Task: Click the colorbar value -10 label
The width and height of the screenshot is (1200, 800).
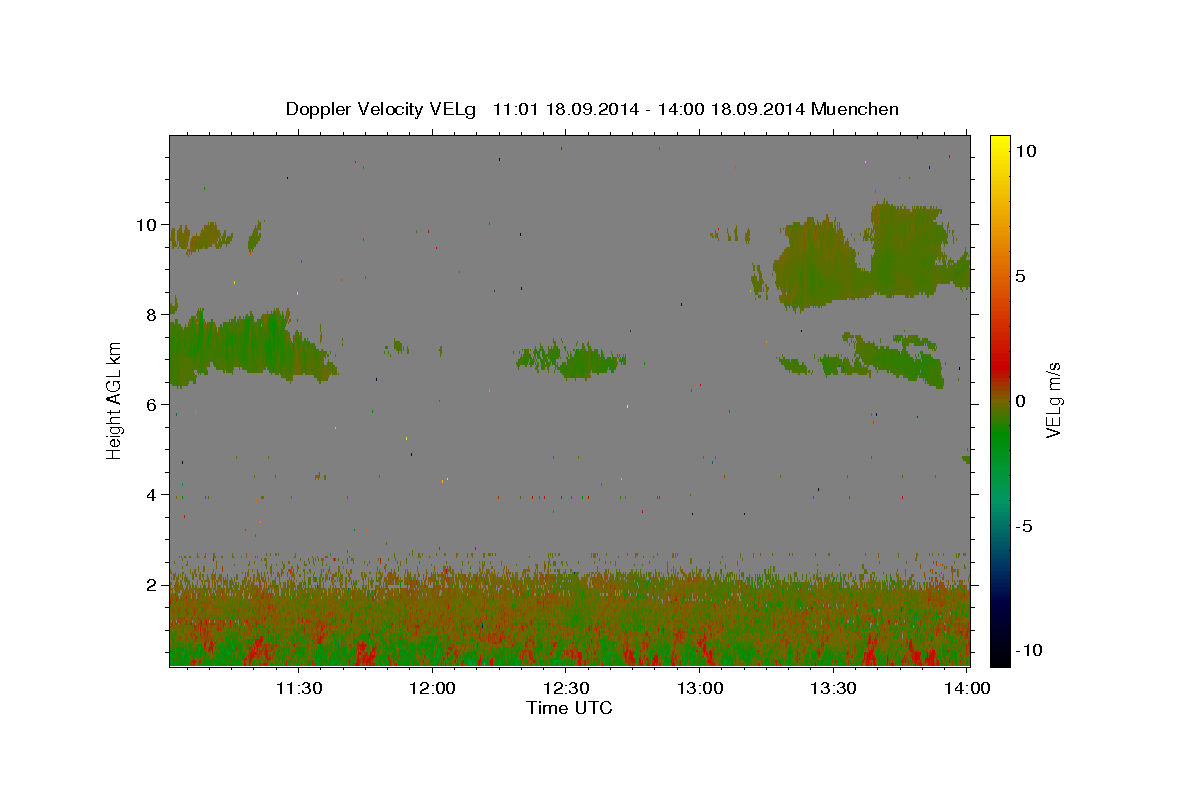Action: (x=1027, y=651)
